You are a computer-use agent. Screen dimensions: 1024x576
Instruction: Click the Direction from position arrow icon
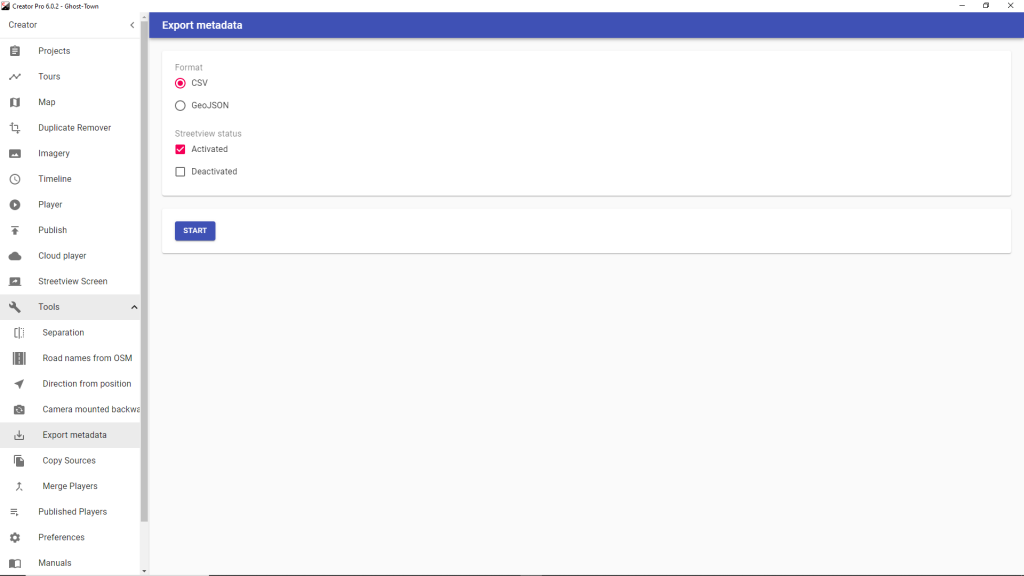click(x=19, y=384)
